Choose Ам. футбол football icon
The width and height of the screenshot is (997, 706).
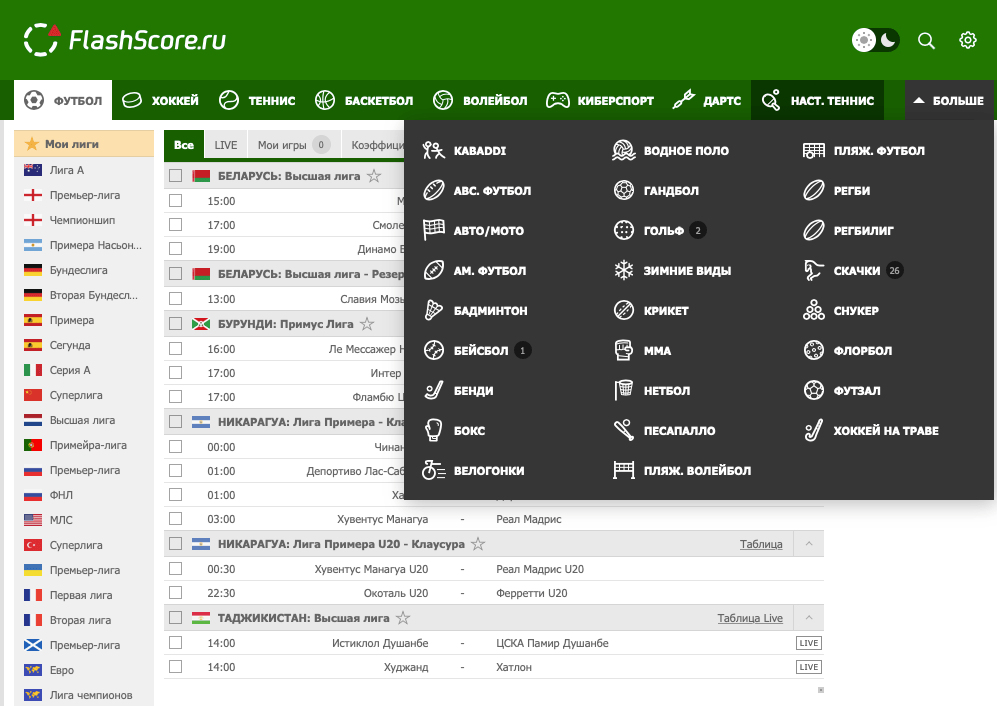(434, 270)
